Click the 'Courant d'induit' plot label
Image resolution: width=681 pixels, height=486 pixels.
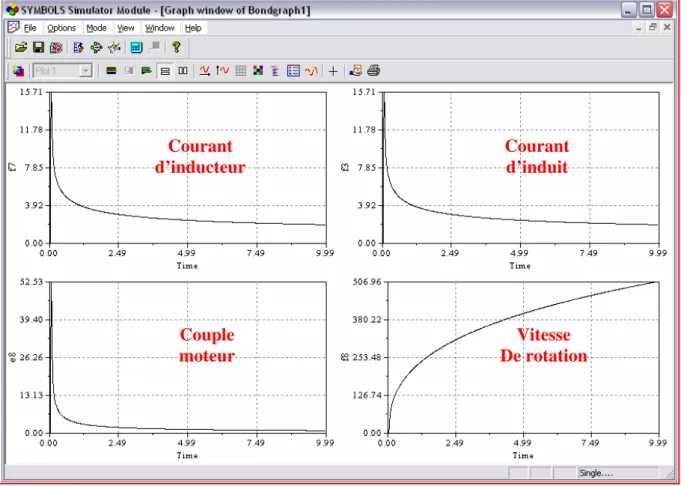537,156
